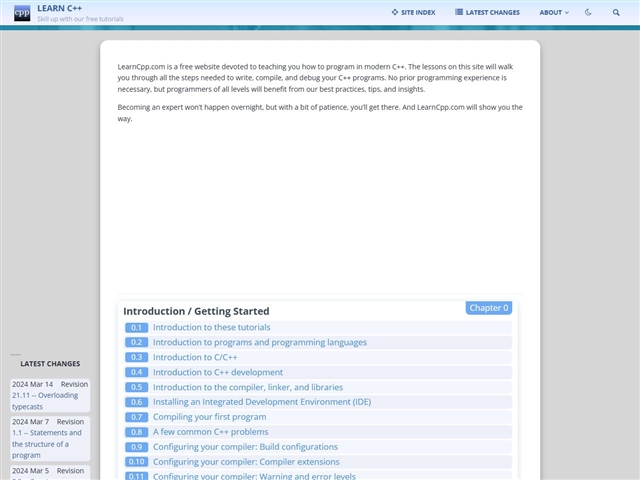Open Configuring your compiler: Warning and error levels

coord(254,476)
